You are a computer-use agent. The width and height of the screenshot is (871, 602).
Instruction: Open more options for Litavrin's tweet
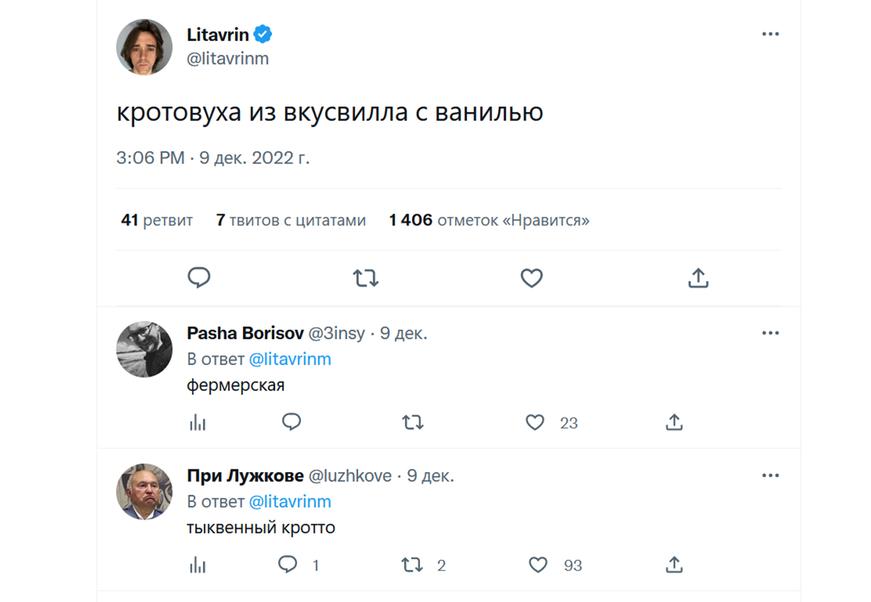[770, 34]
